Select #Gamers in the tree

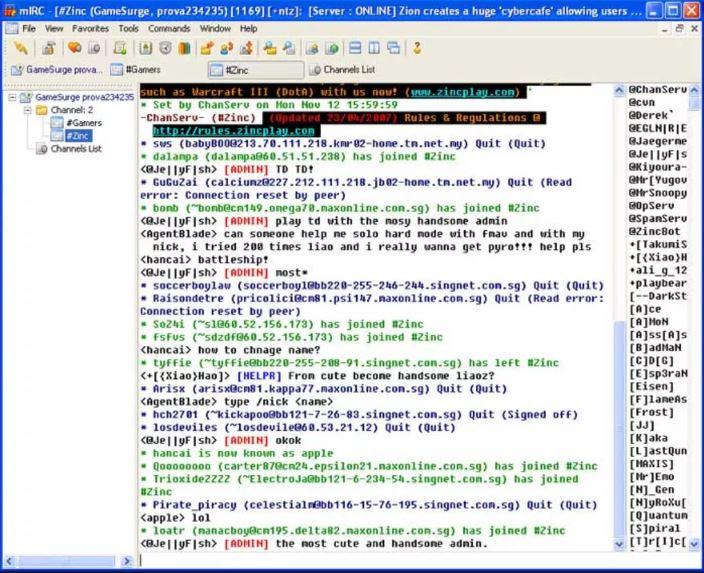point(84,123)
